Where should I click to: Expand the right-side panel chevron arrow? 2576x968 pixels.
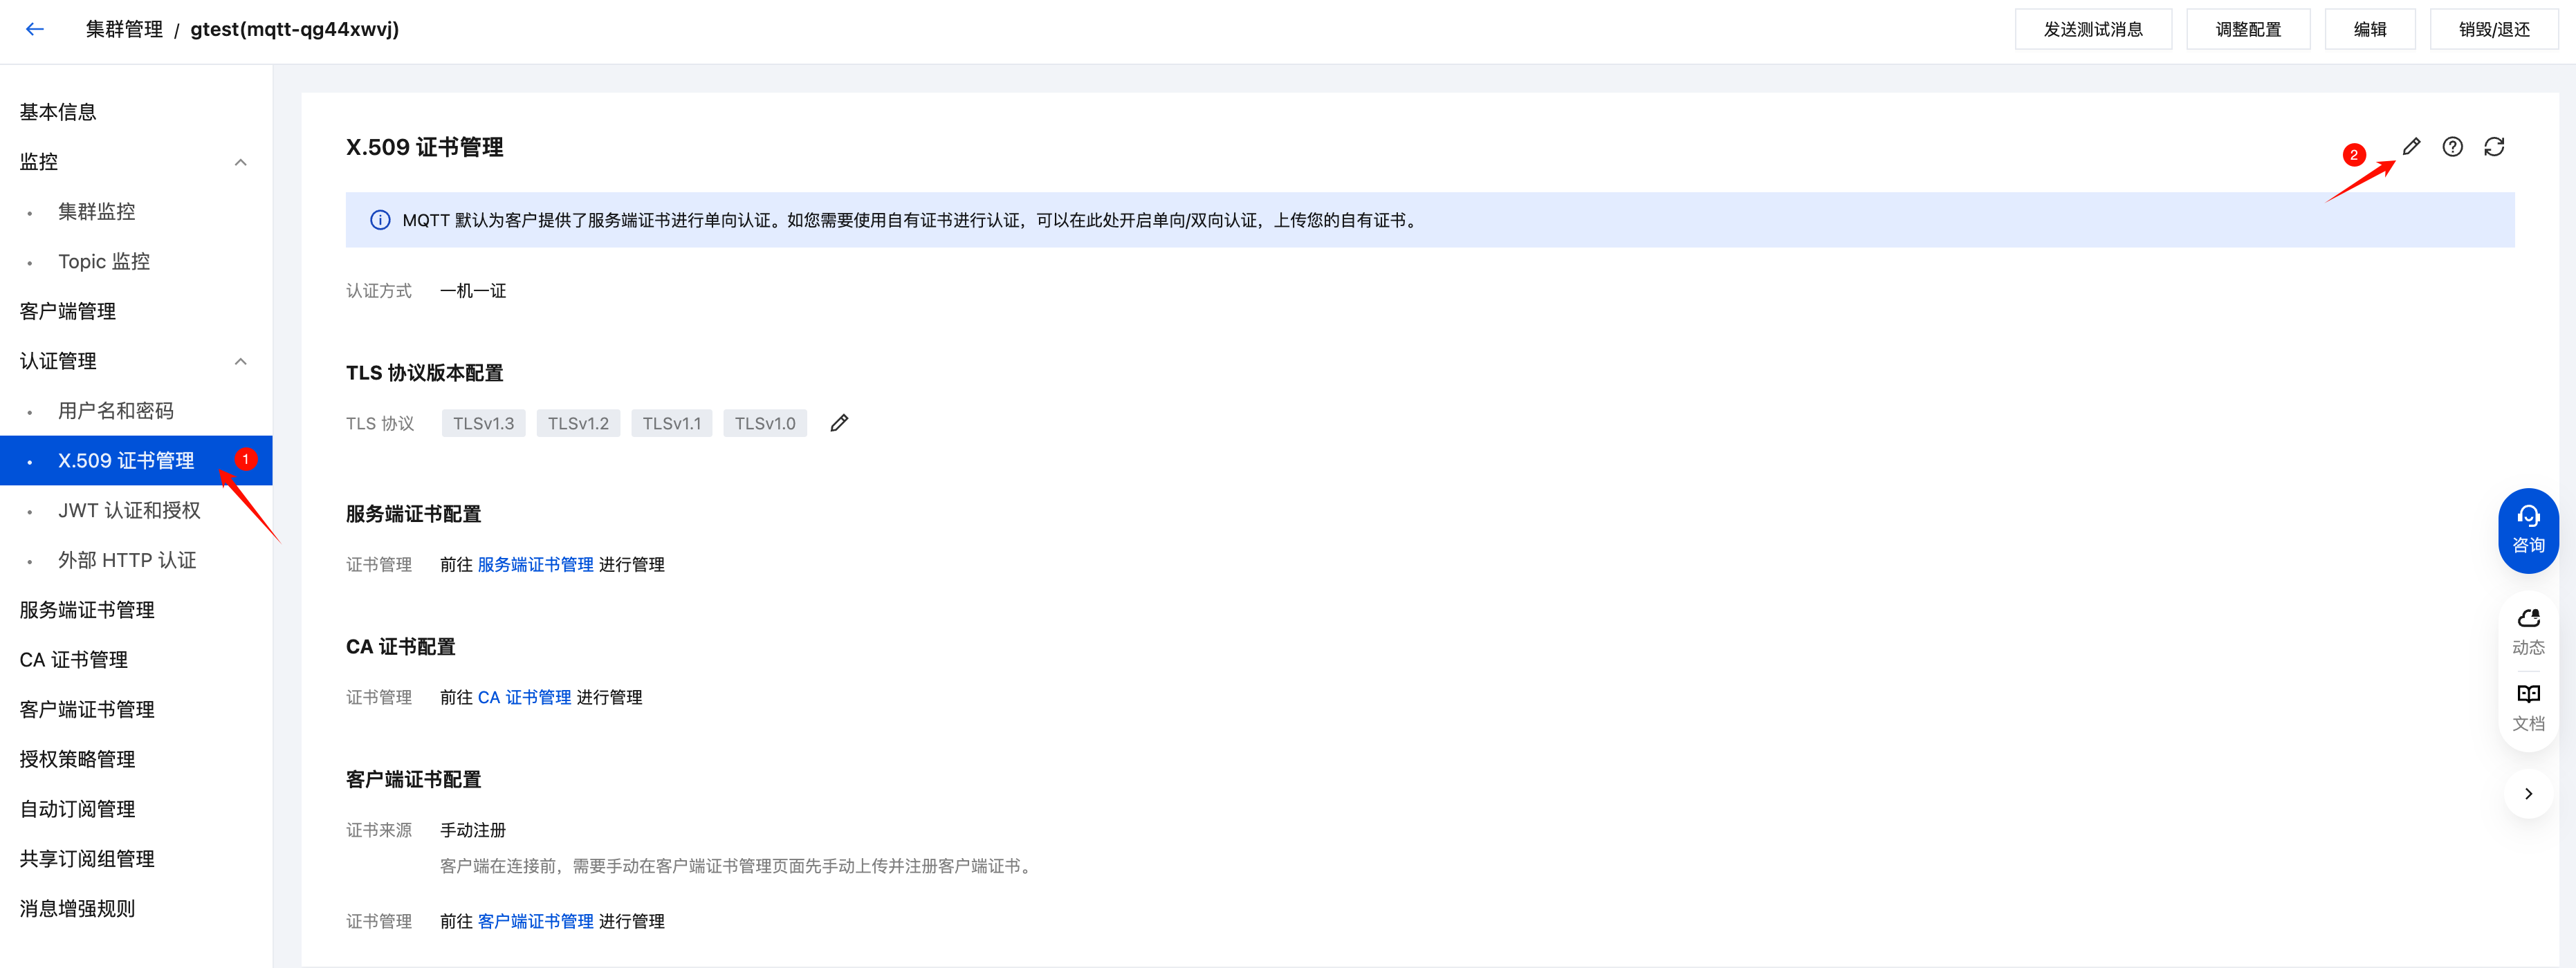click(x=2528, y=793)
